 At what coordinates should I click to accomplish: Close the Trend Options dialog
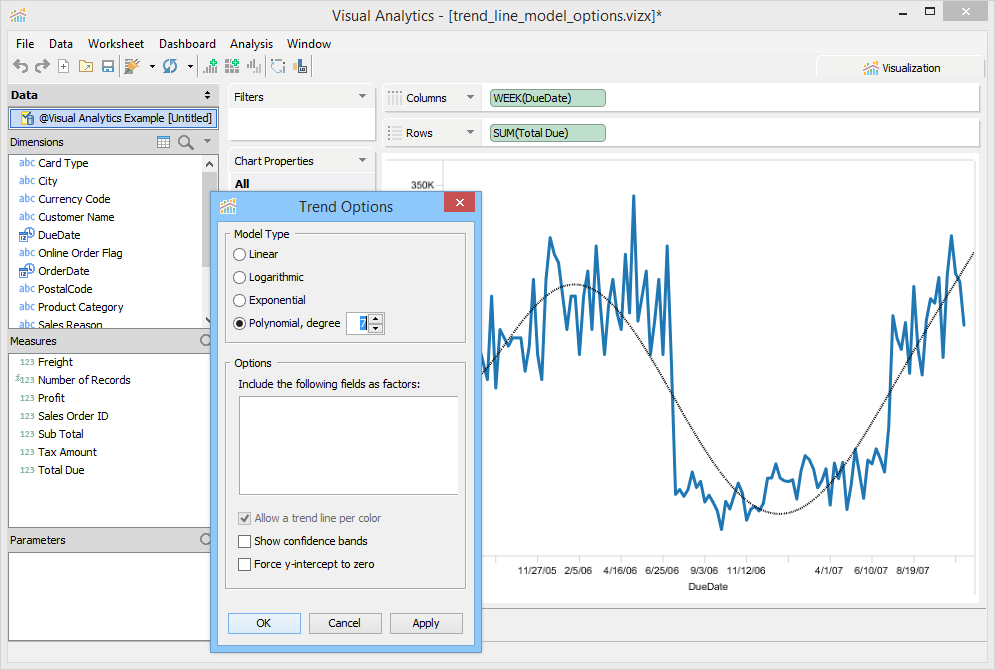[x=460, y=202]
